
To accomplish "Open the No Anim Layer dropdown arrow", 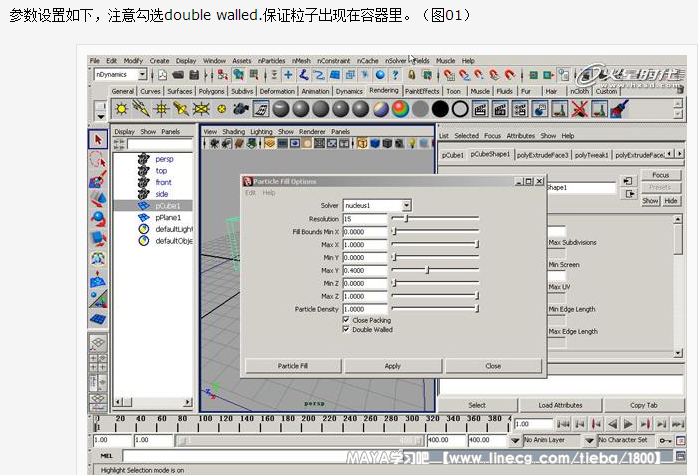I will 515,440.
